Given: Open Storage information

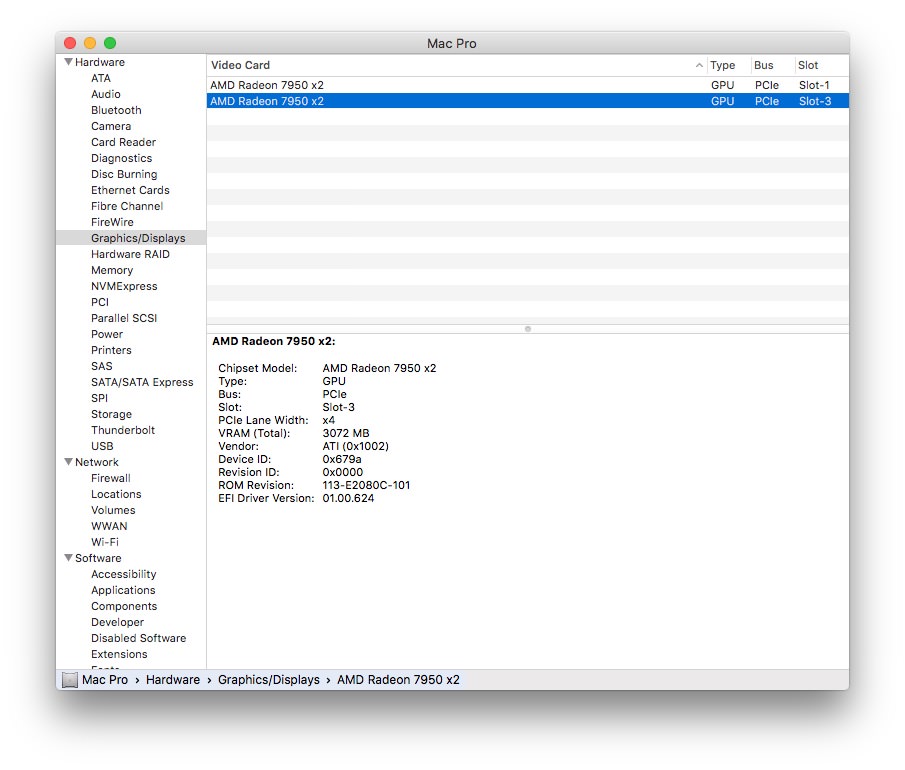Looking at the screenshot, I should [x=111, y=414].
